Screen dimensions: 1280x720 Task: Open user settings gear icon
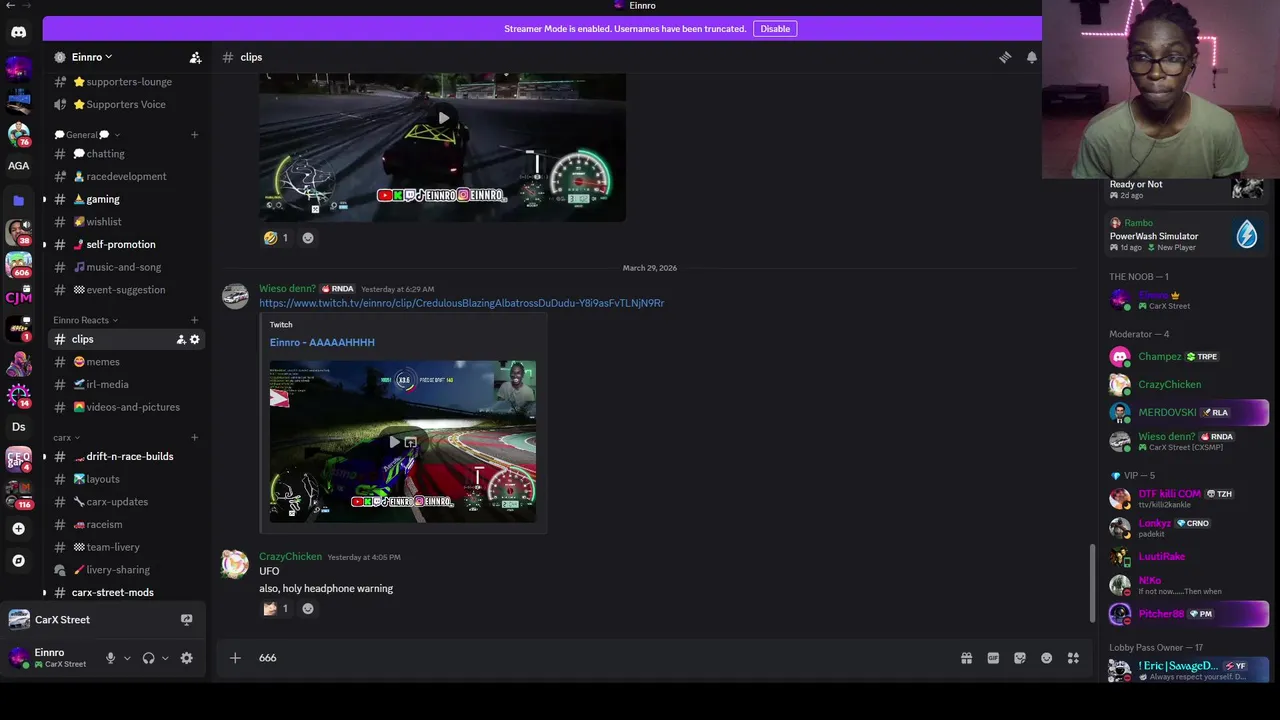(x=186, y=658)
